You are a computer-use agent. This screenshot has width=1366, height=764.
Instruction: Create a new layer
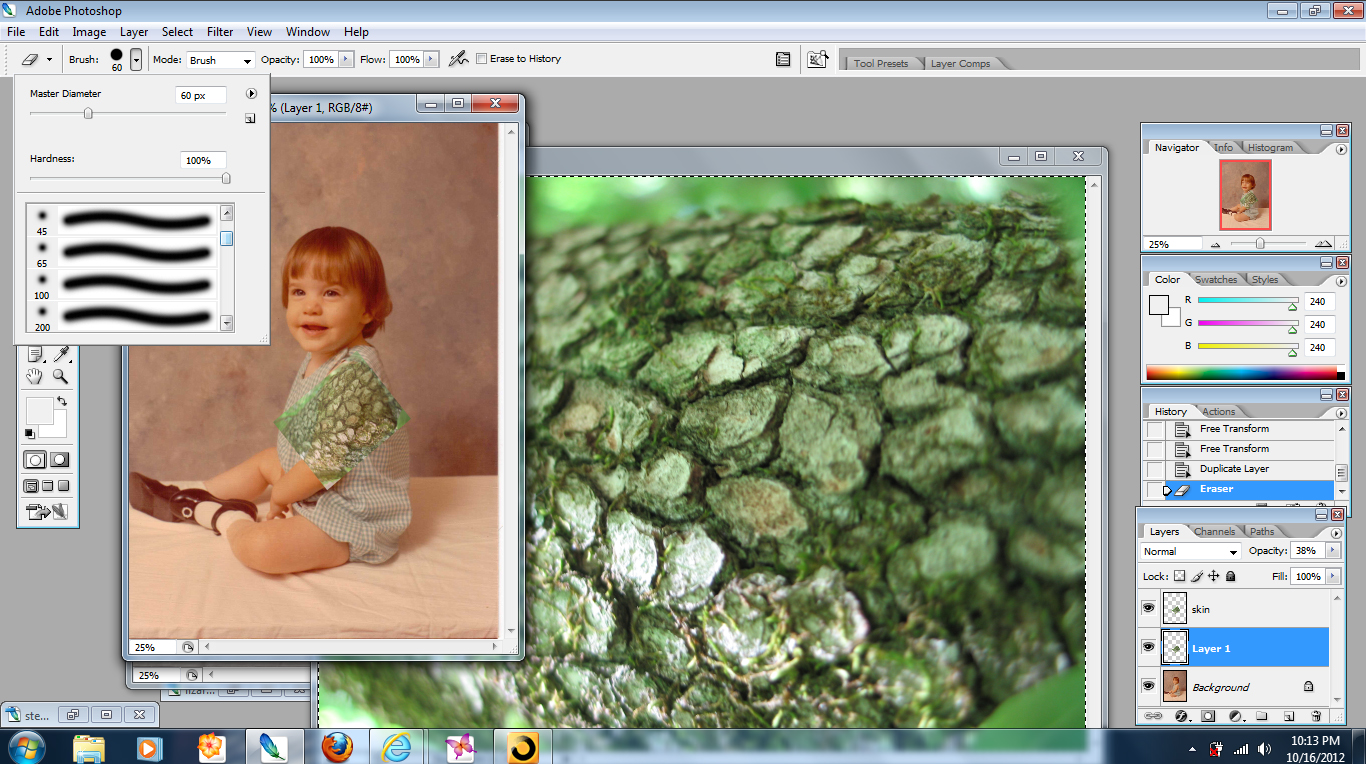click(1289, 716)
